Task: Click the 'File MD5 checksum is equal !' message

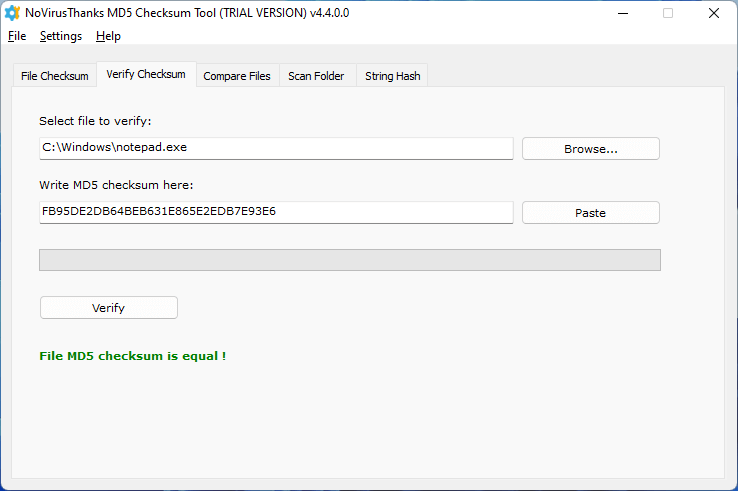Action: [x=133, y=356]
